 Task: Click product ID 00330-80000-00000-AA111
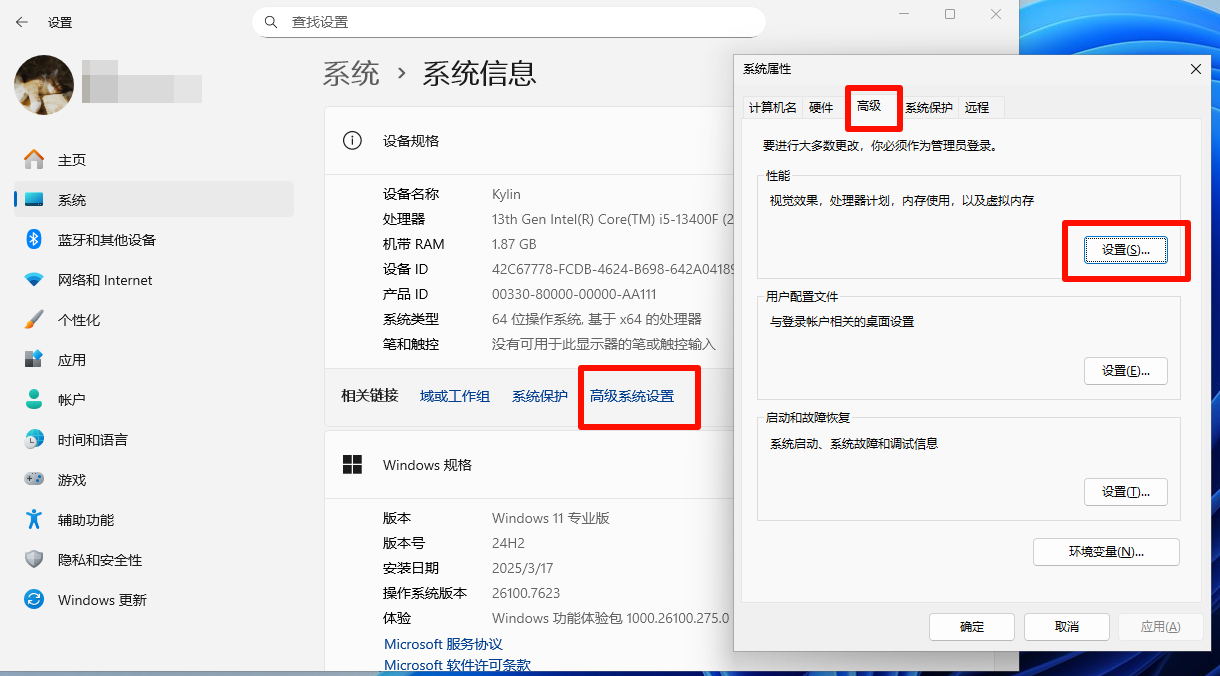[x=574, y=294]
